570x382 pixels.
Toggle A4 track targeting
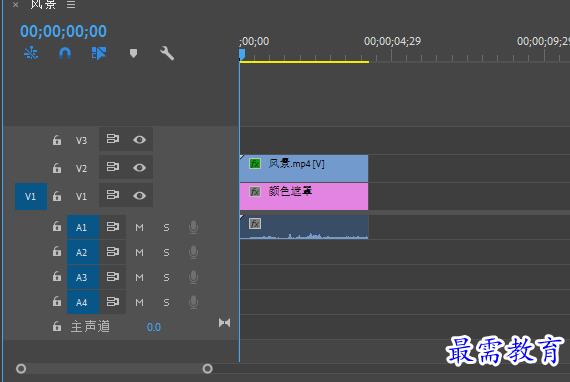point(83,302)
